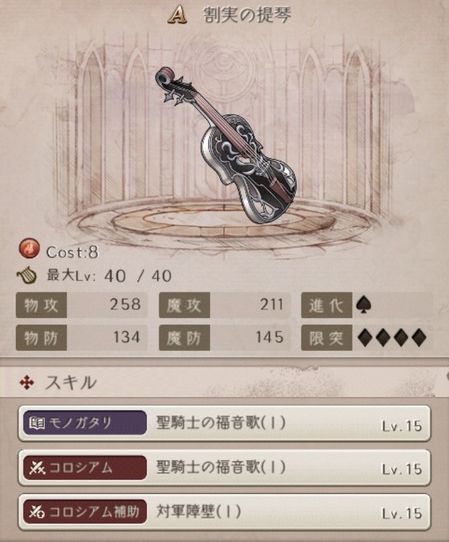Click the first limit break diamond
The width and height of the screenshot is (449, 542).
click(x=365, y=338)
